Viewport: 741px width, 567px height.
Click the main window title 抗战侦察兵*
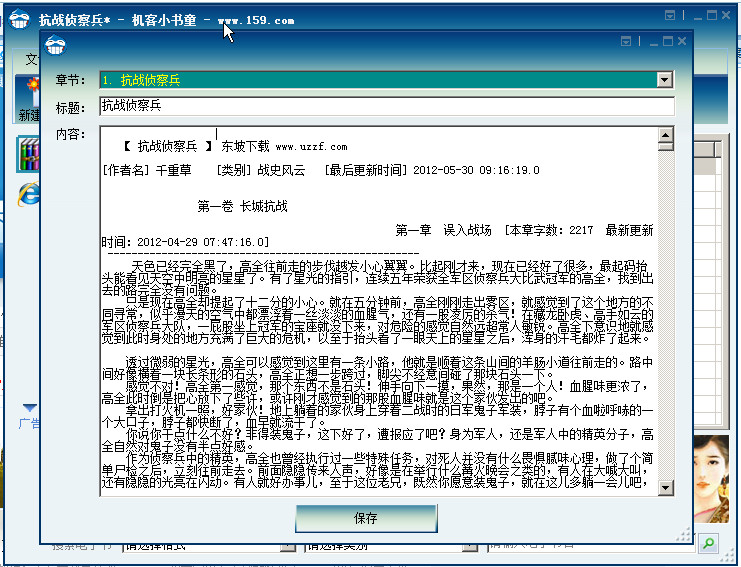(75, 20)
